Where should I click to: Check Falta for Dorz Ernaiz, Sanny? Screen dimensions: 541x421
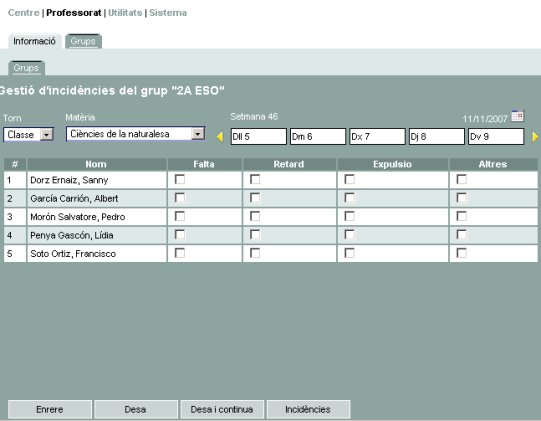[180, 179]
